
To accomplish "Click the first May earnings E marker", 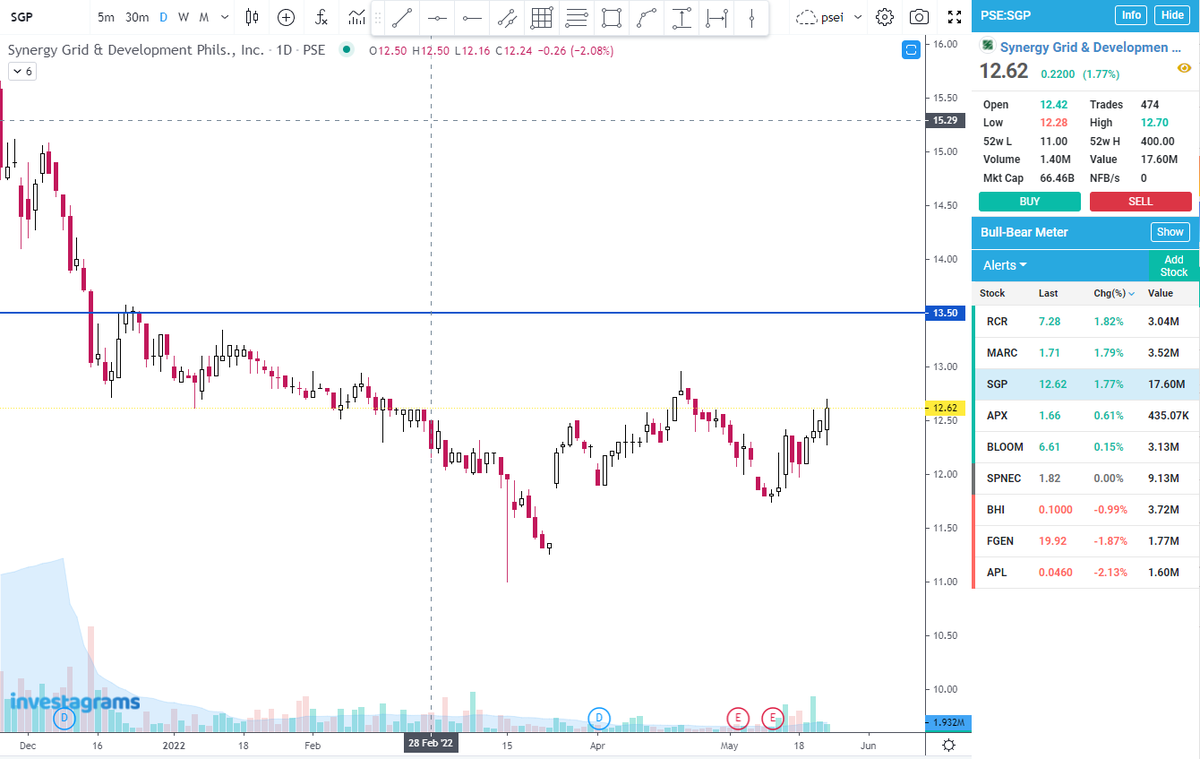I will 738,717.
